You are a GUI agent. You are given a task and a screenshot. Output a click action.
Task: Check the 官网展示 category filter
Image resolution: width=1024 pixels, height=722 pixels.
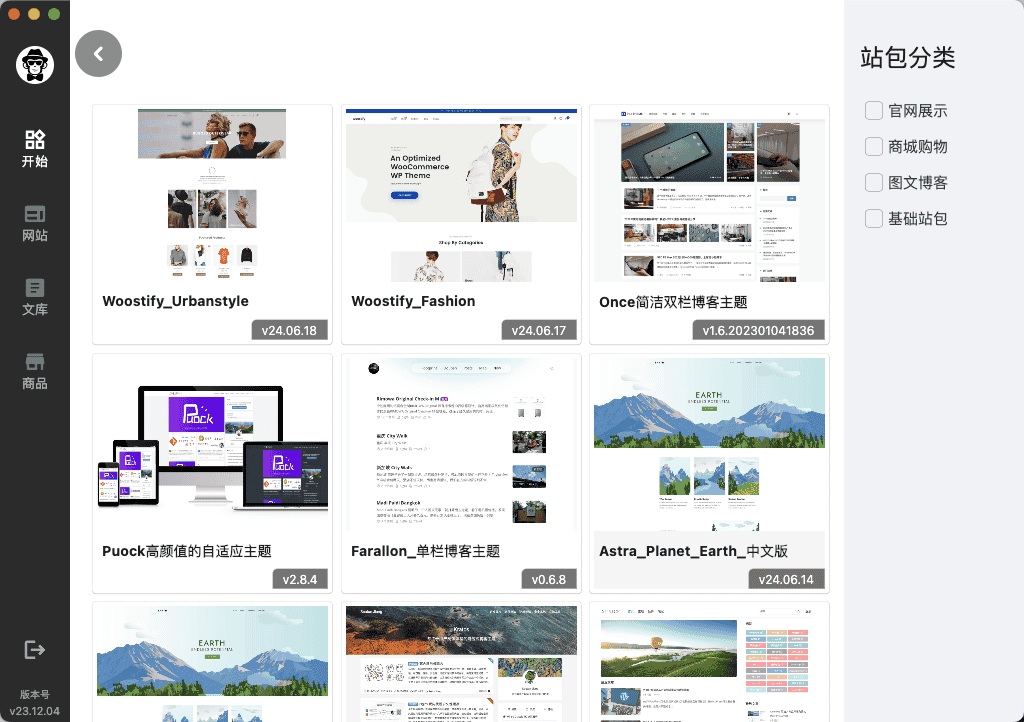874,110
